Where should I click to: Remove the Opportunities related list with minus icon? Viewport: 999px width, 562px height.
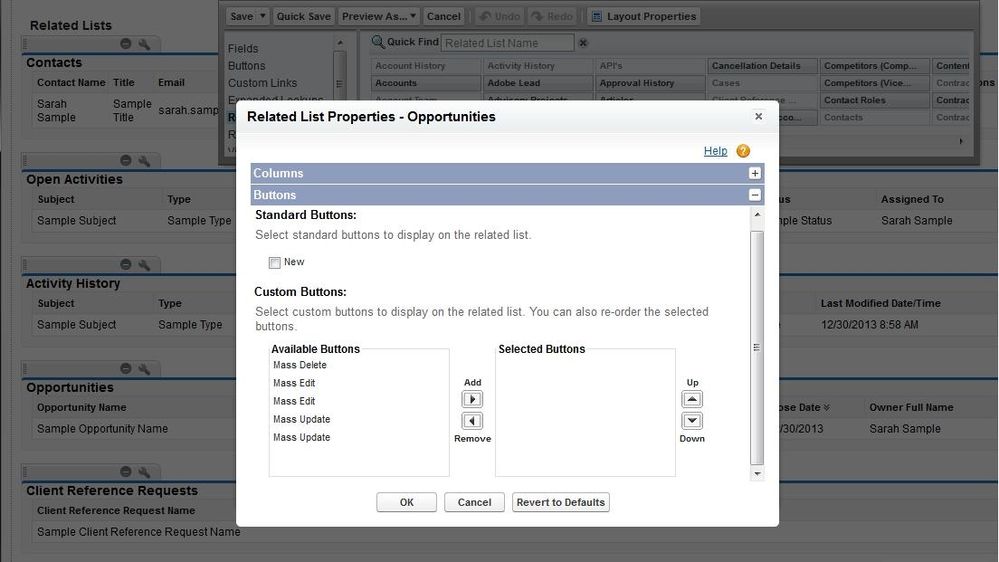[x=126, y=368]
